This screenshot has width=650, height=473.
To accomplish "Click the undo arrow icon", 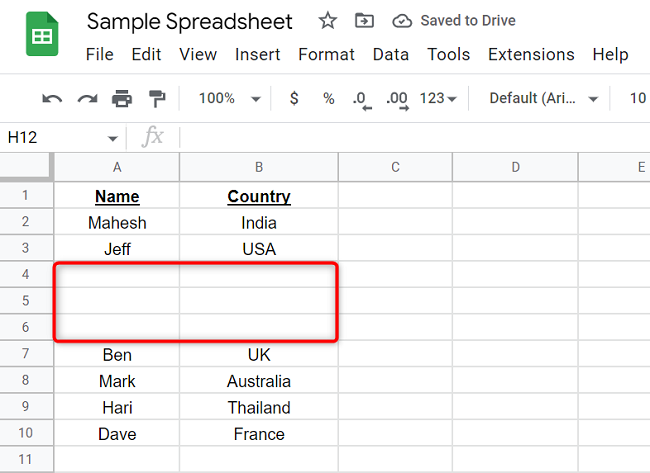I will (52, 98).
